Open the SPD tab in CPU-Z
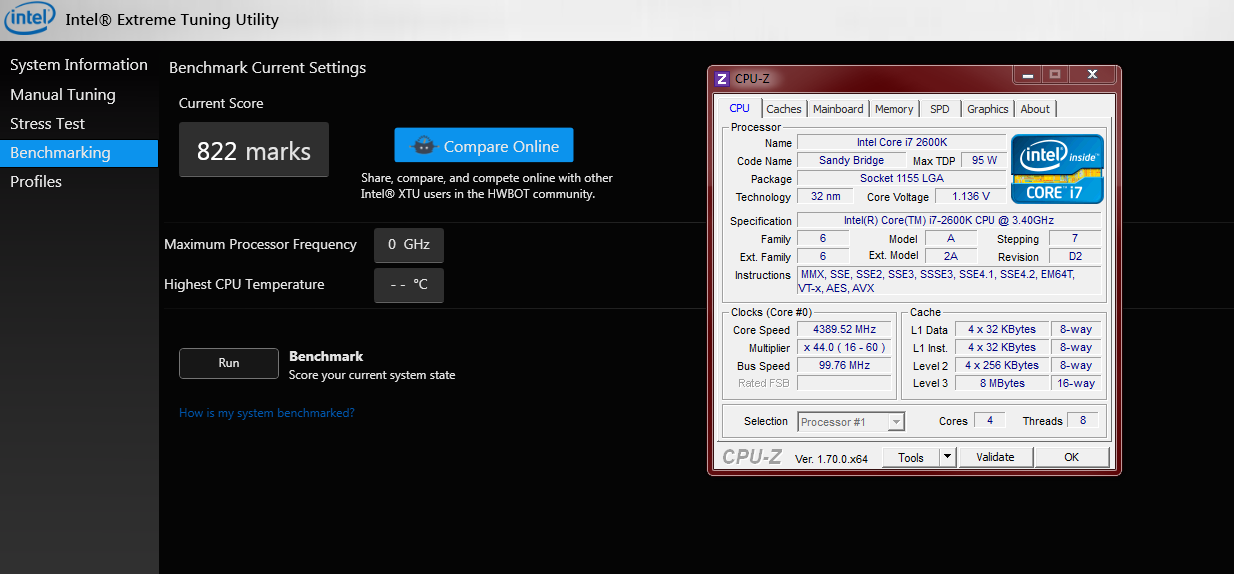 click(x=940, y=109)
